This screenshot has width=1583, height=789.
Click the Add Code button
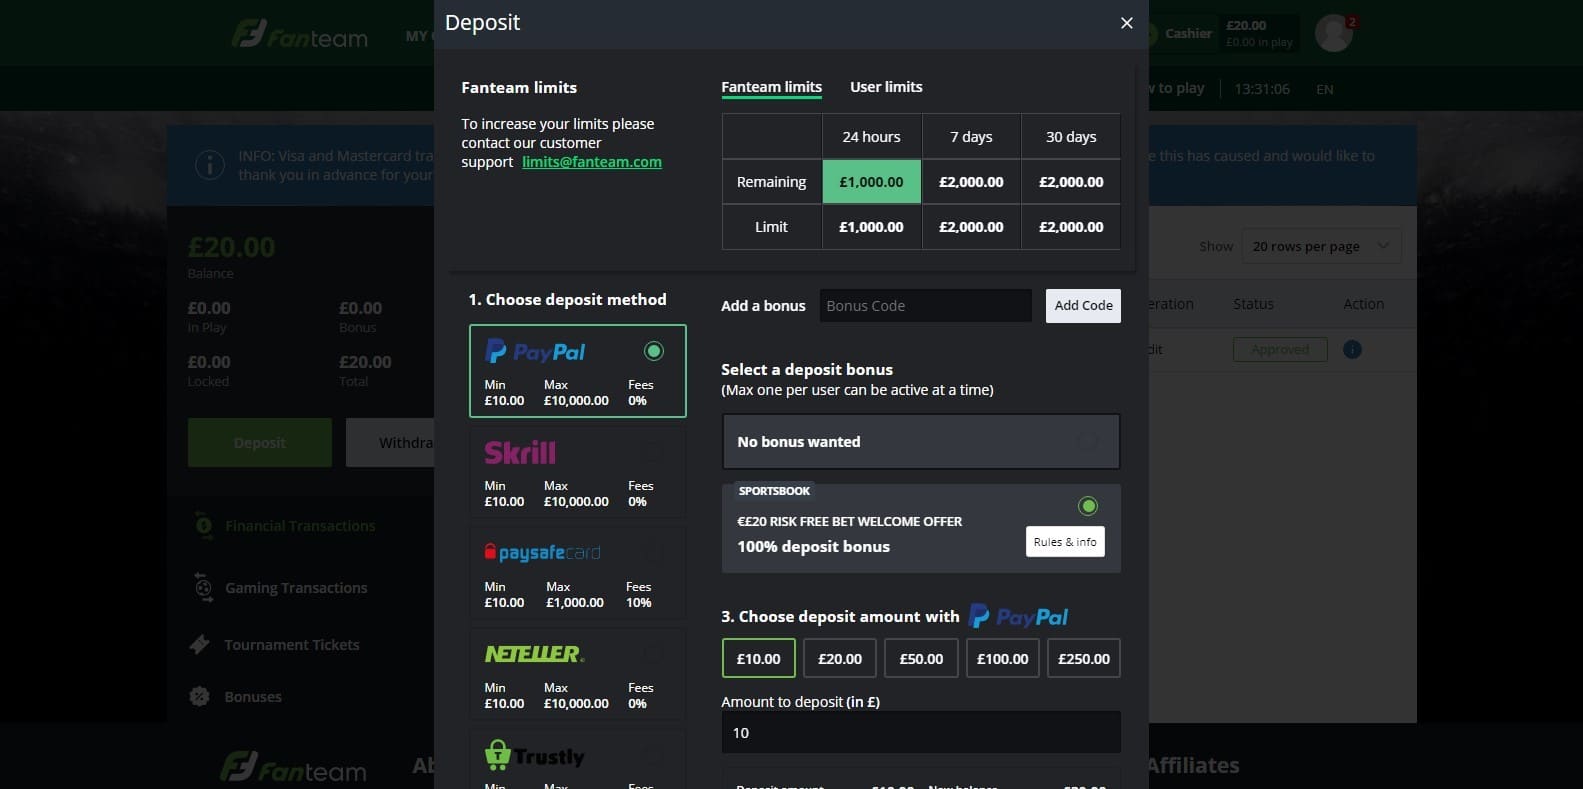point(1083,306)
